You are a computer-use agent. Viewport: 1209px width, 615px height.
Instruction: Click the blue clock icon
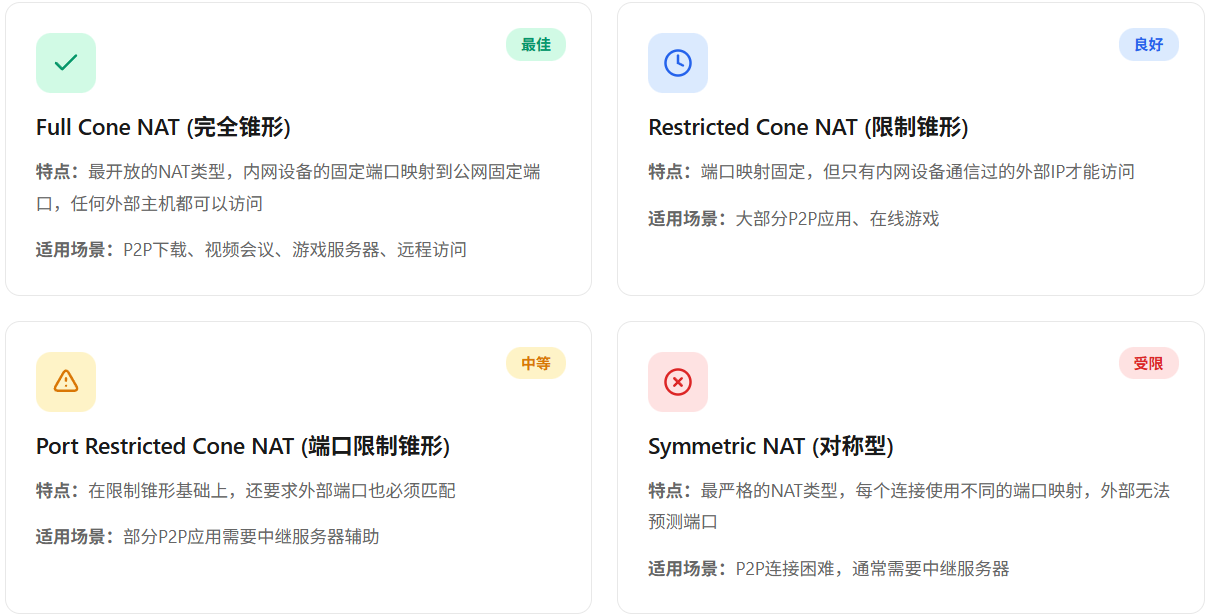(678, 63)
